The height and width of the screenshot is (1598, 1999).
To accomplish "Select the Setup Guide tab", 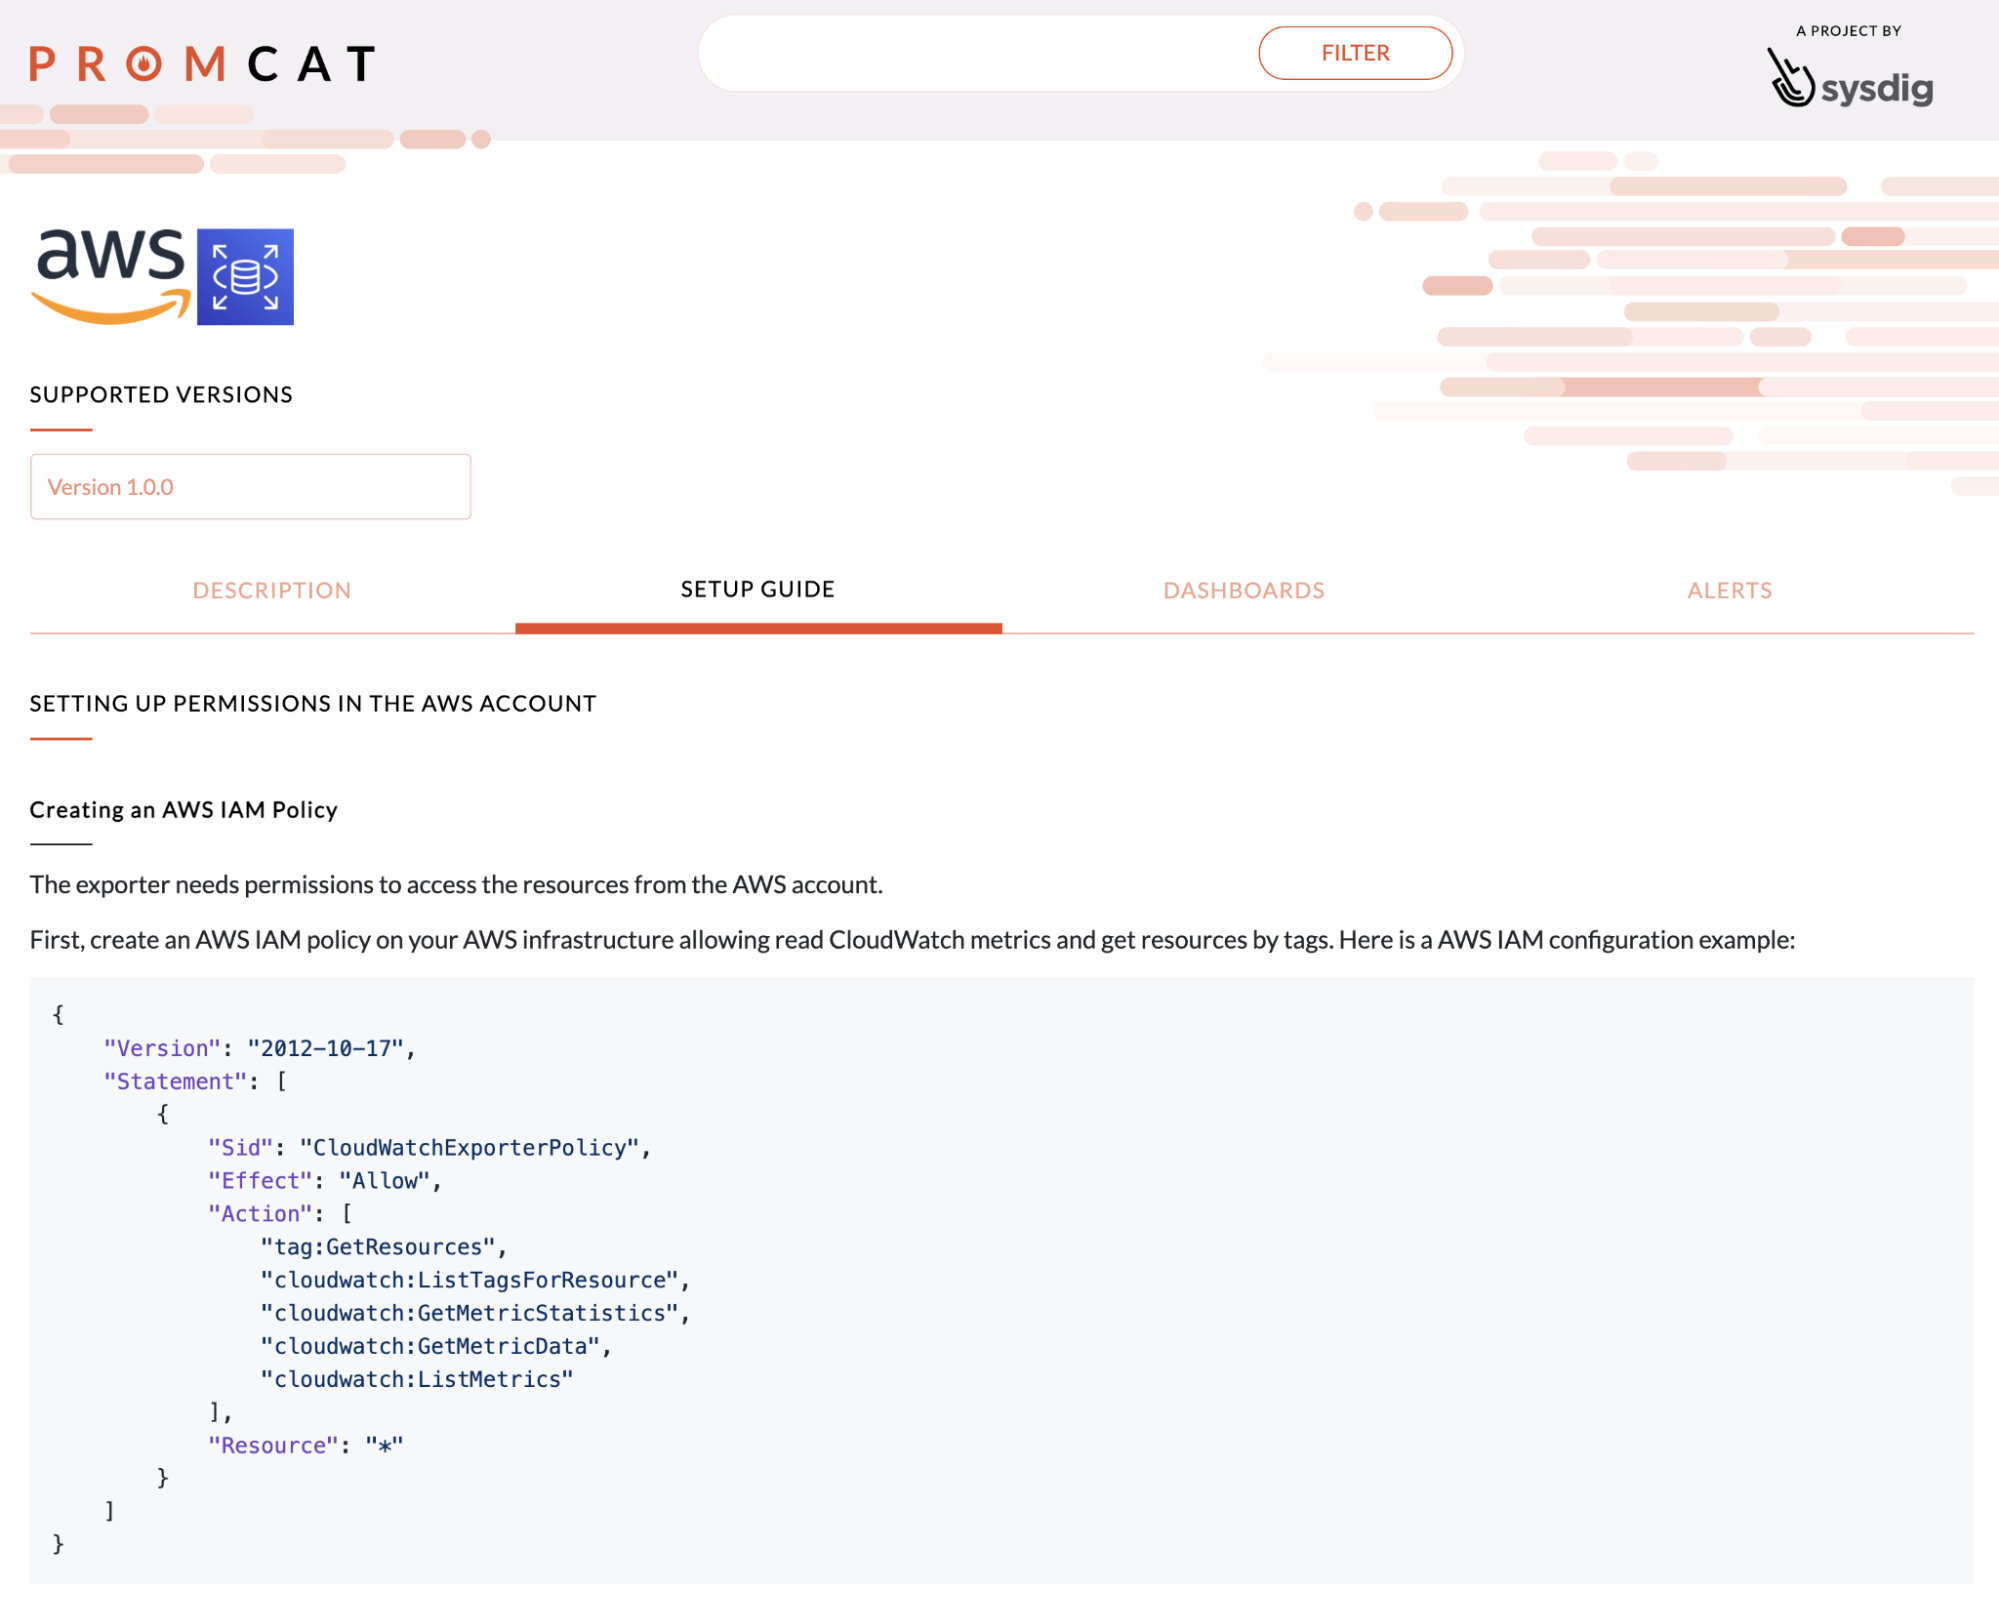I will pos(757,590).
